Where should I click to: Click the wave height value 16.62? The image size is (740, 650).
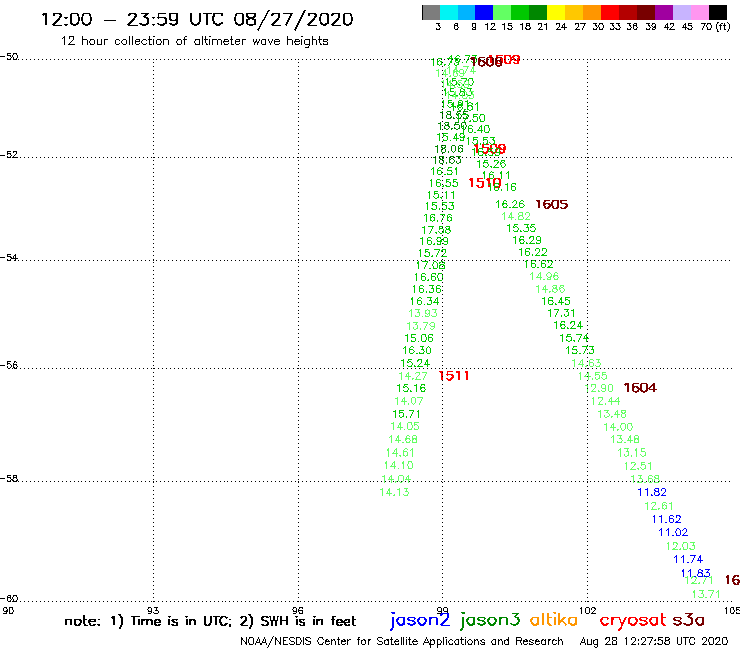538,264
